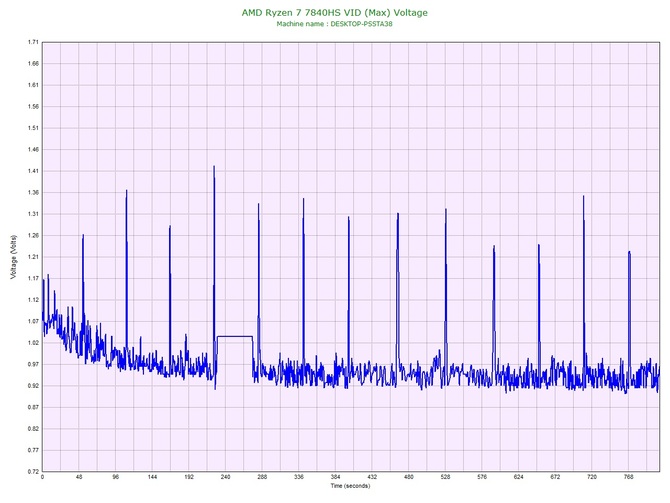Pick the 624 time-axis tick label
Image resolution: width=670 pixels, height=503 pixels.
[519, 477]
